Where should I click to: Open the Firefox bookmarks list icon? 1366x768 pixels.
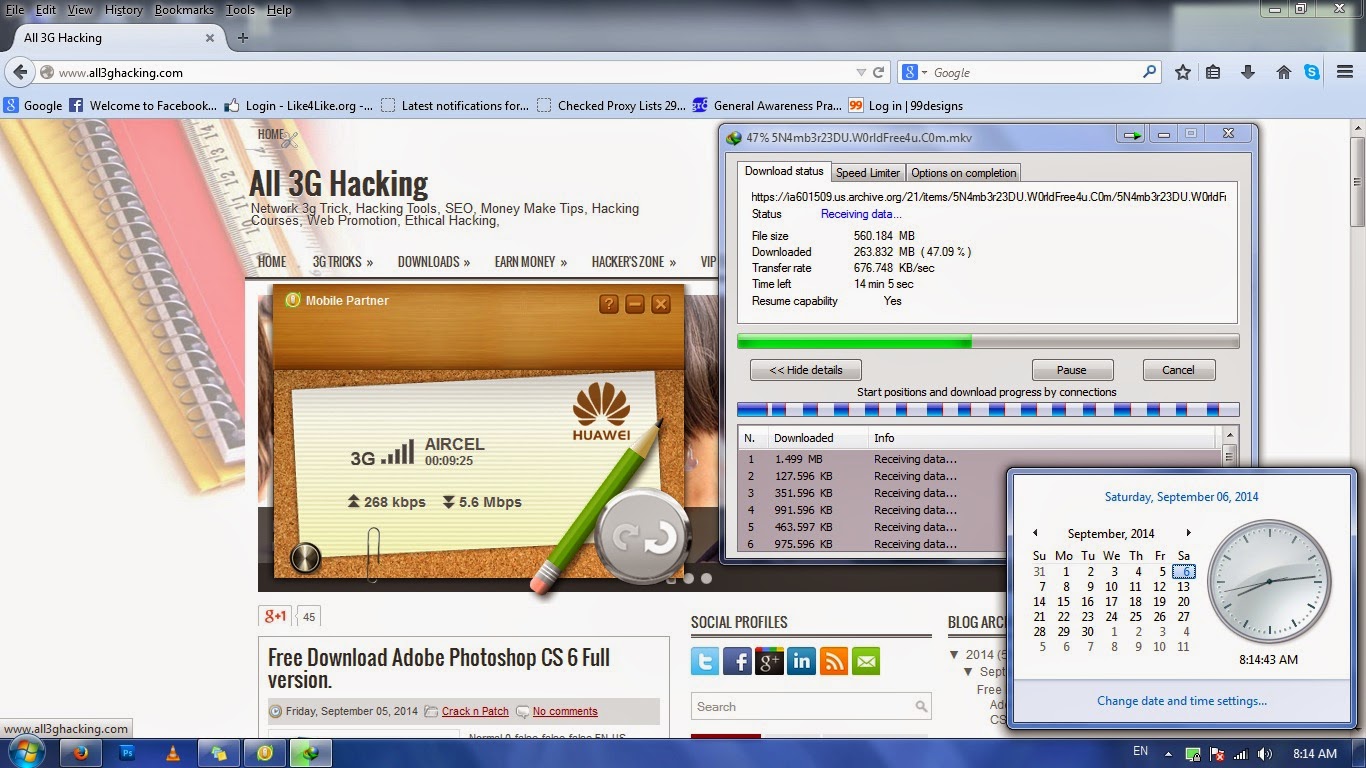tap(1213, 72)
